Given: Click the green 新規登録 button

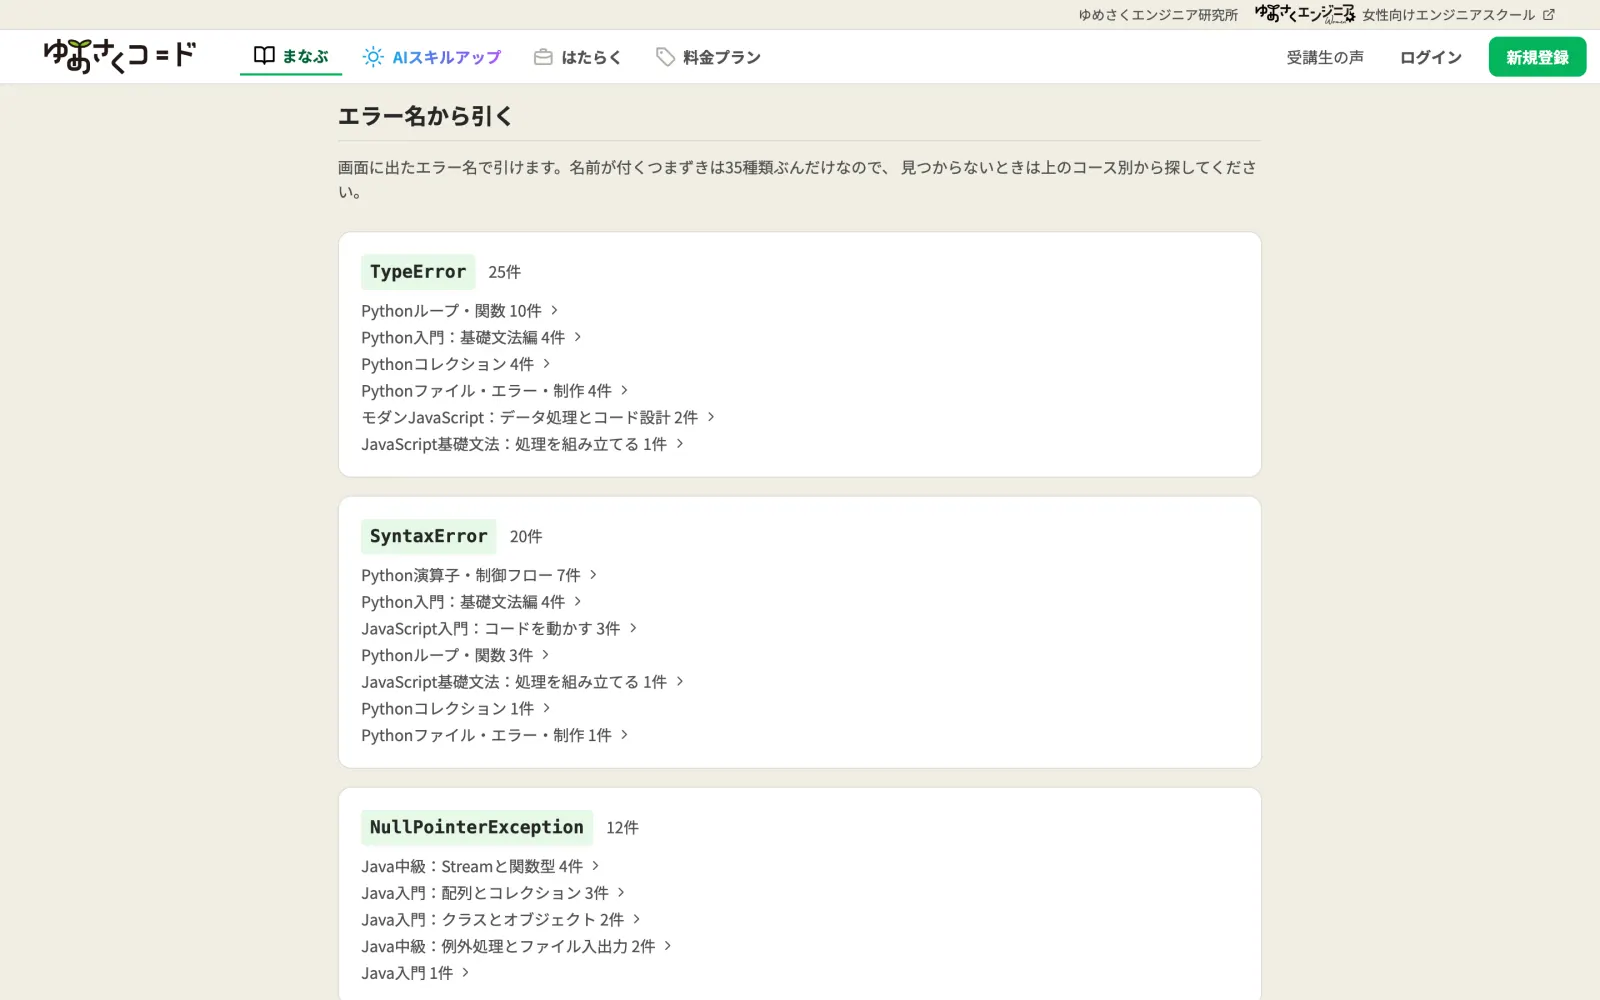Looking at the screenshot, I should point(1537,57).
